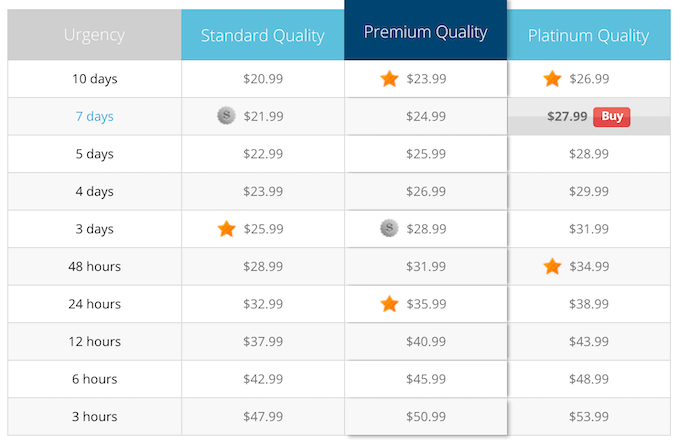Image resolution: width=680 pixels, height=444 pixels.
Task: Click the star icon beside $23.99
Action: [389, 79]
